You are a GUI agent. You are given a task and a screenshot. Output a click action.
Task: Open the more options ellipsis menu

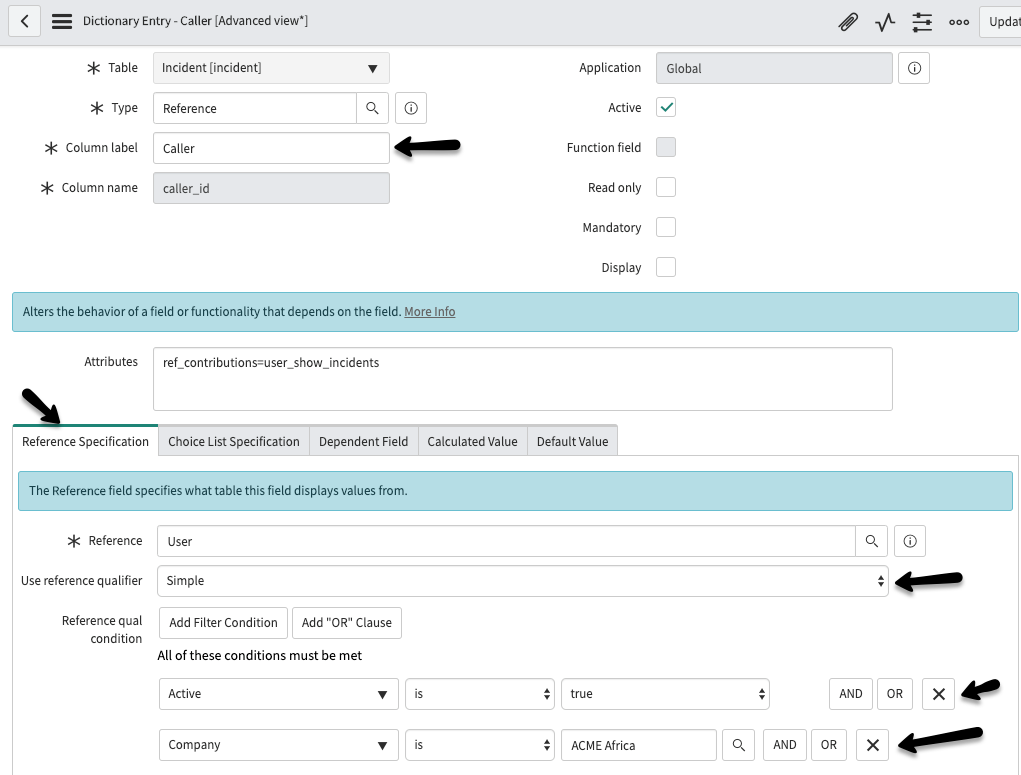click(x=958, y=21)
